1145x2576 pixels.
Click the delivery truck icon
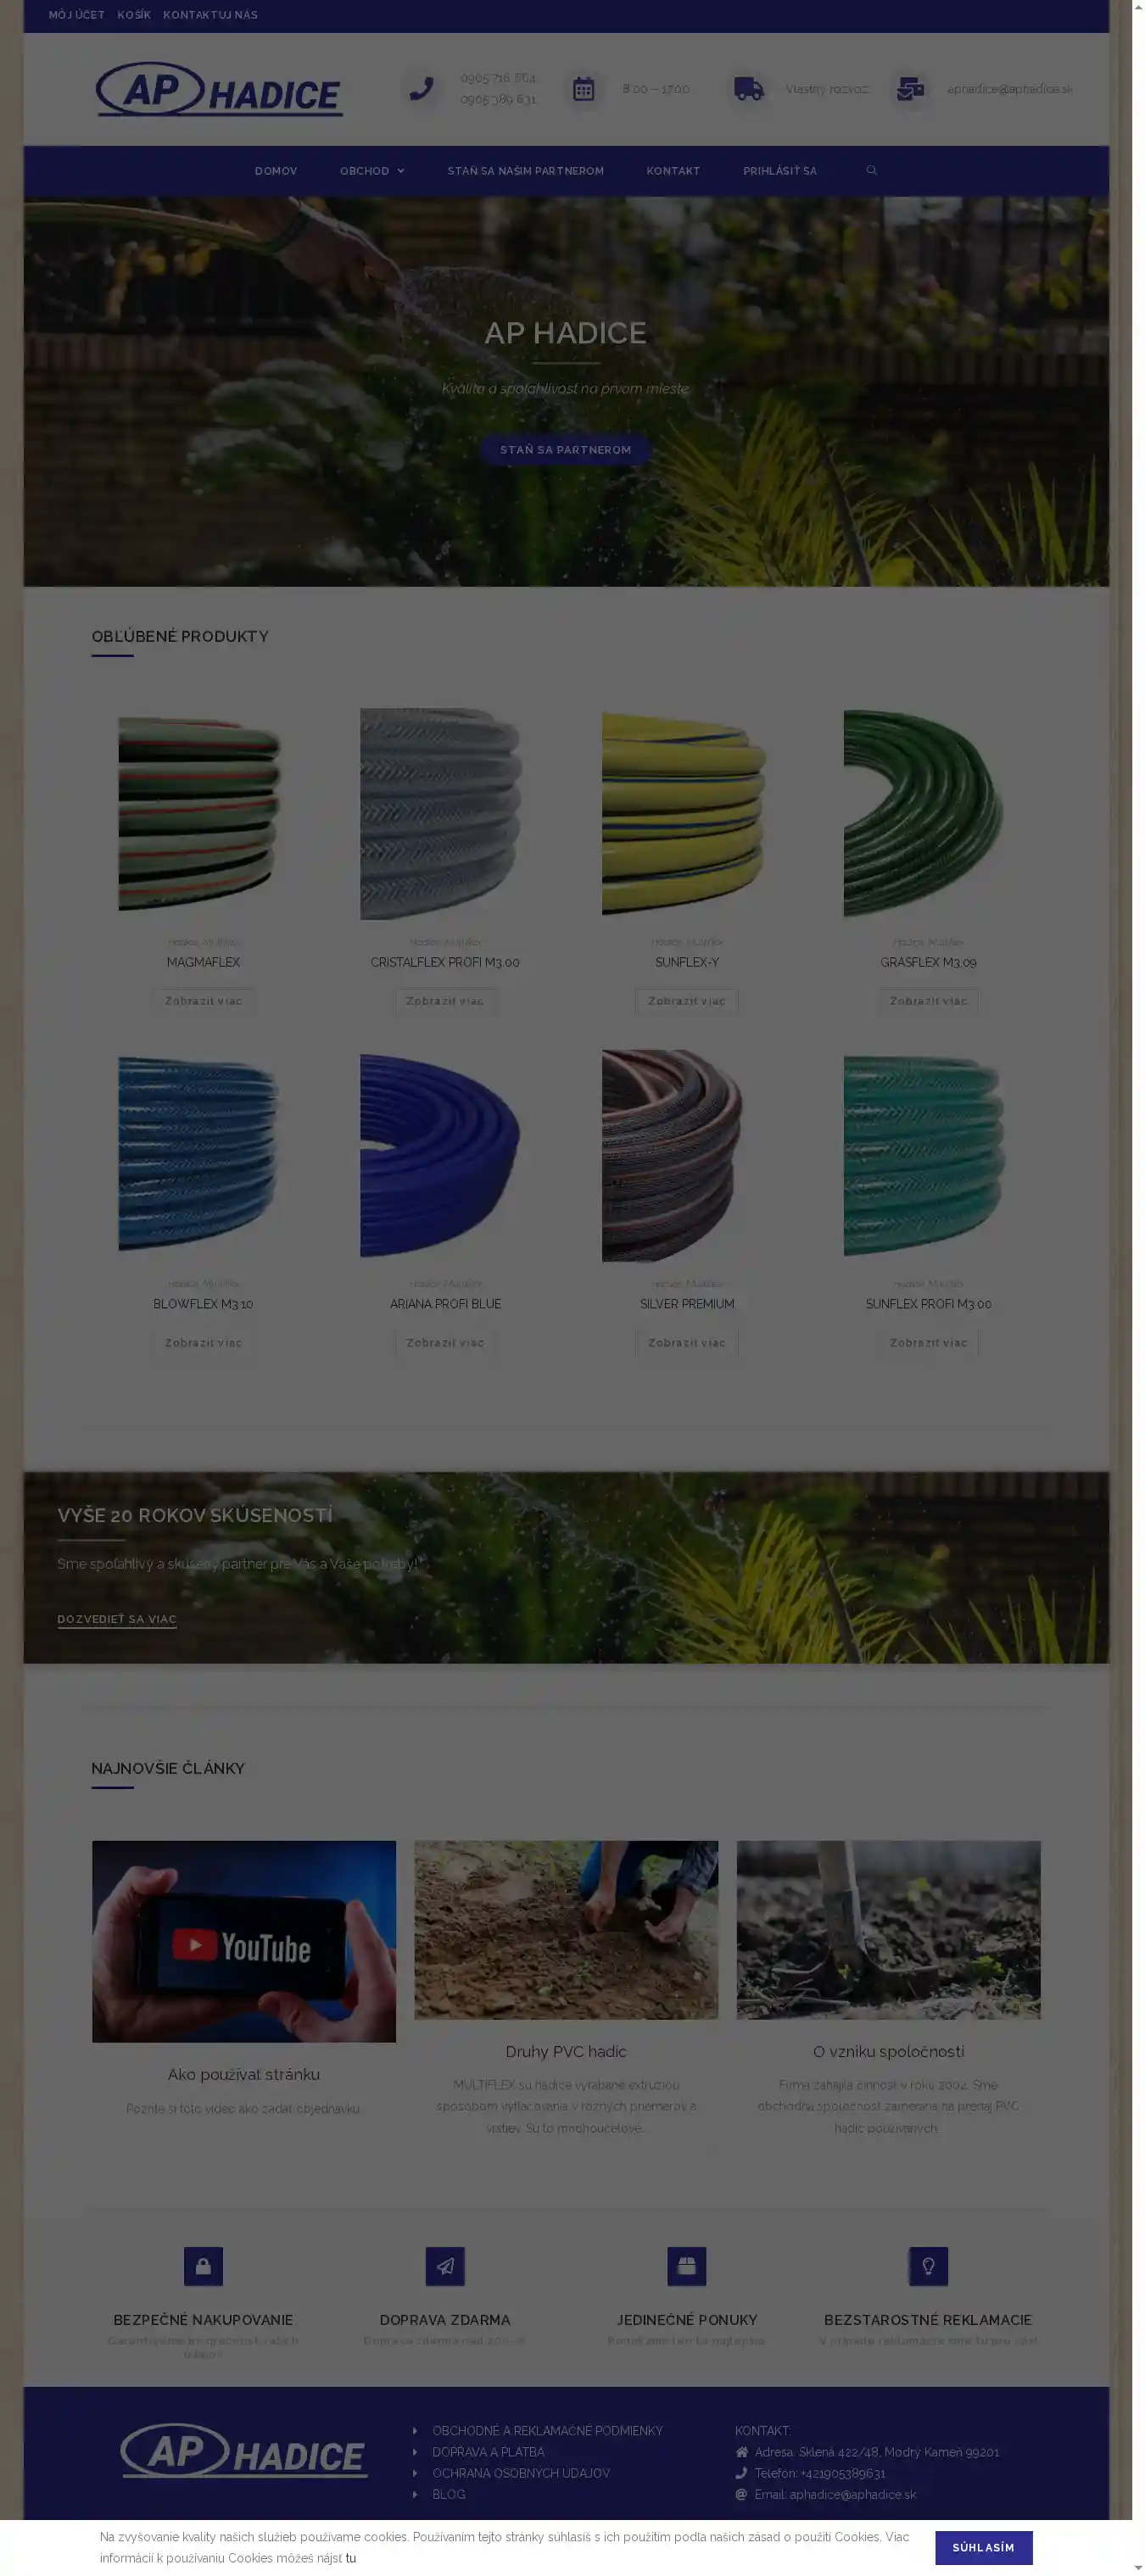tap(748, 89)
